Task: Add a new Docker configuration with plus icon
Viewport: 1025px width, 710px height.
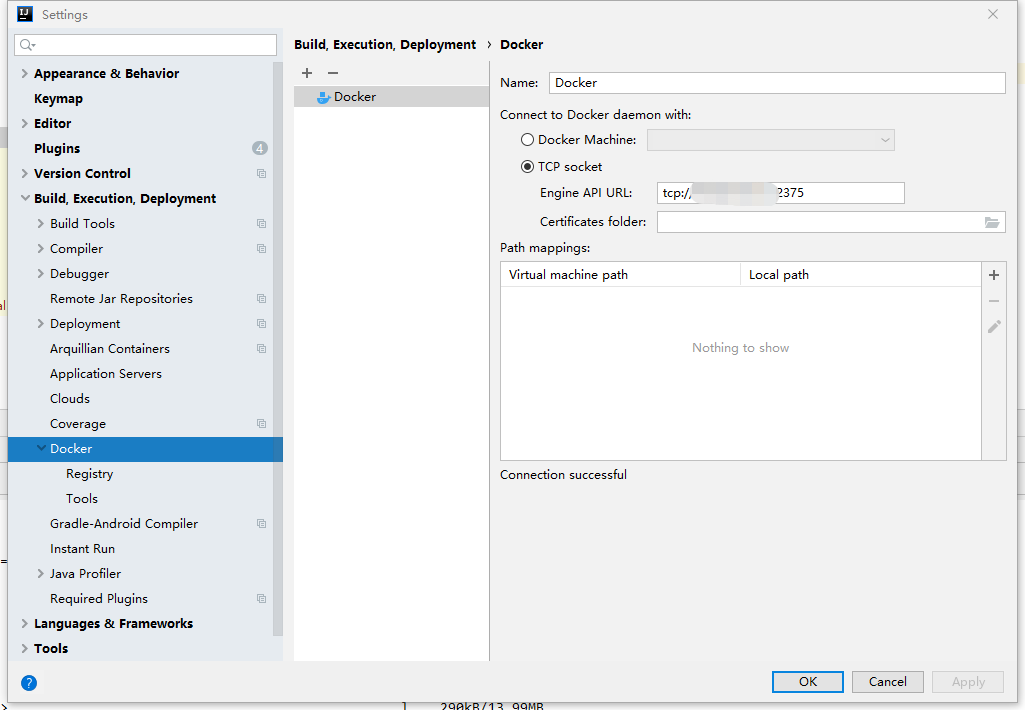Action: click(x=307, y=73)
